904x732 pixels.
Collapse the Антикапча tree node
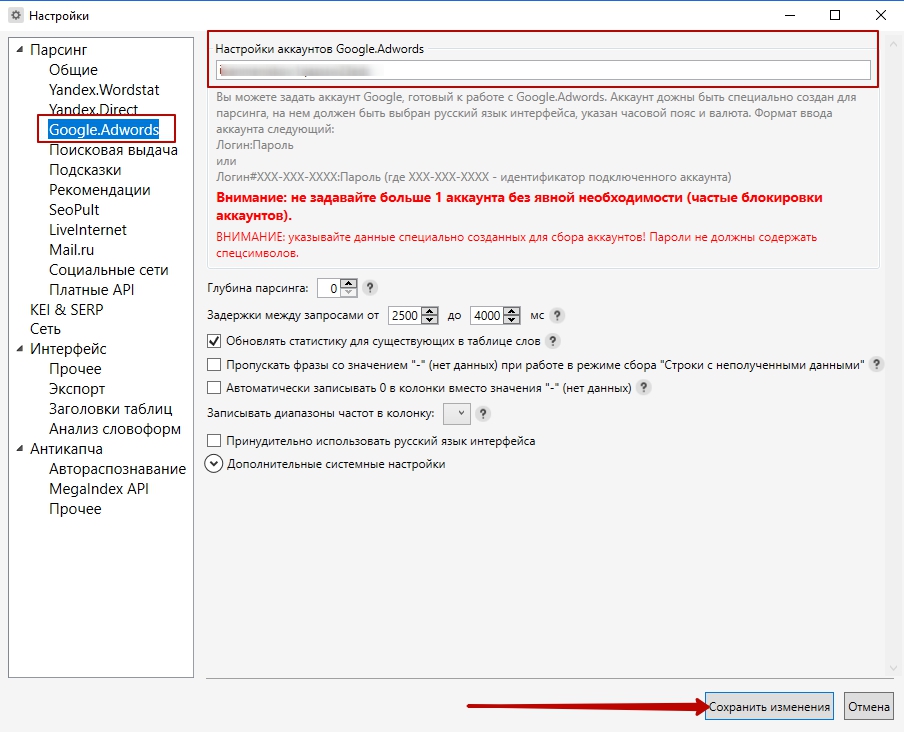(20, 448)
